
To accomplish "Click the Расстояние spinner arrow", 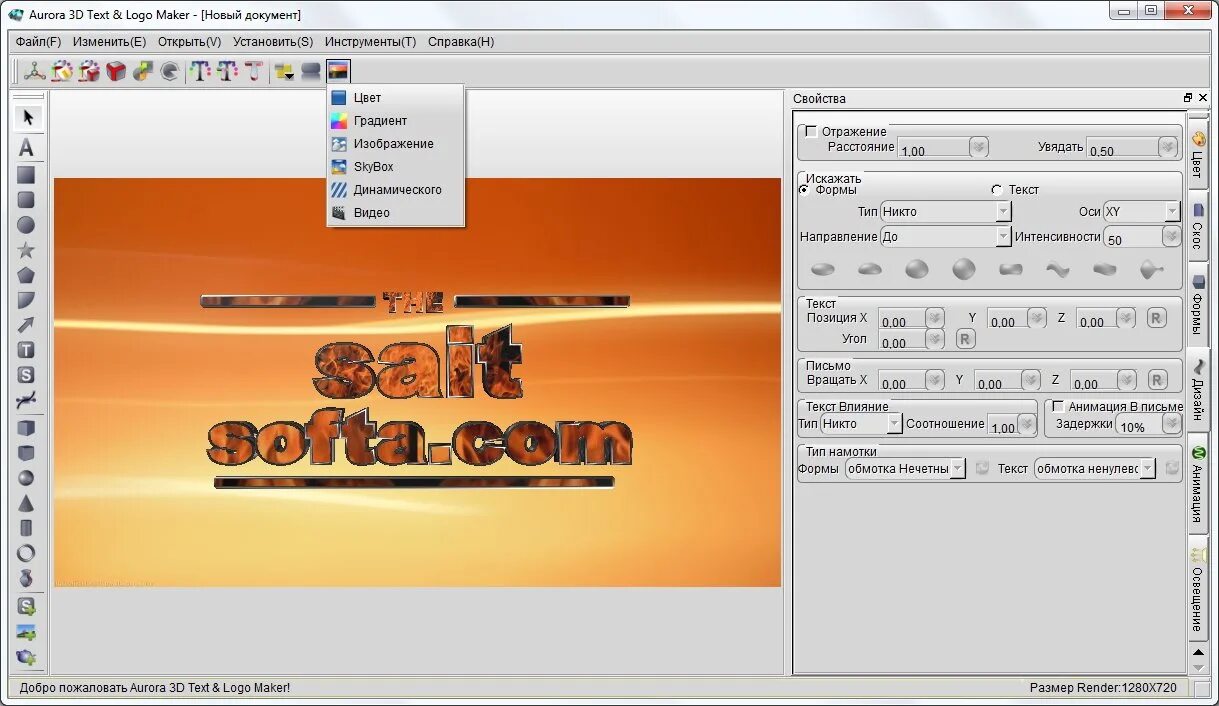I will [979, 147].
